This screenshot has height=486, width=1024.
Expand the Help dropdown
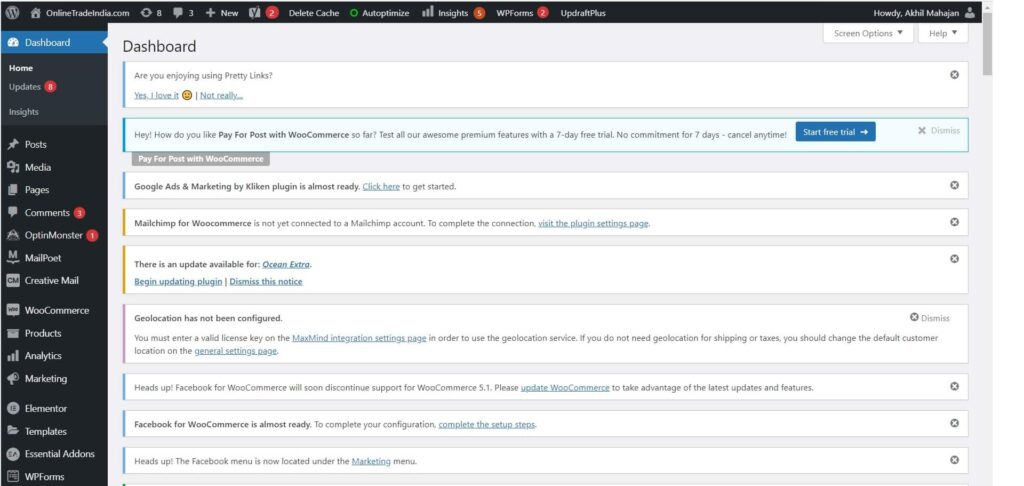pos(942,33)
